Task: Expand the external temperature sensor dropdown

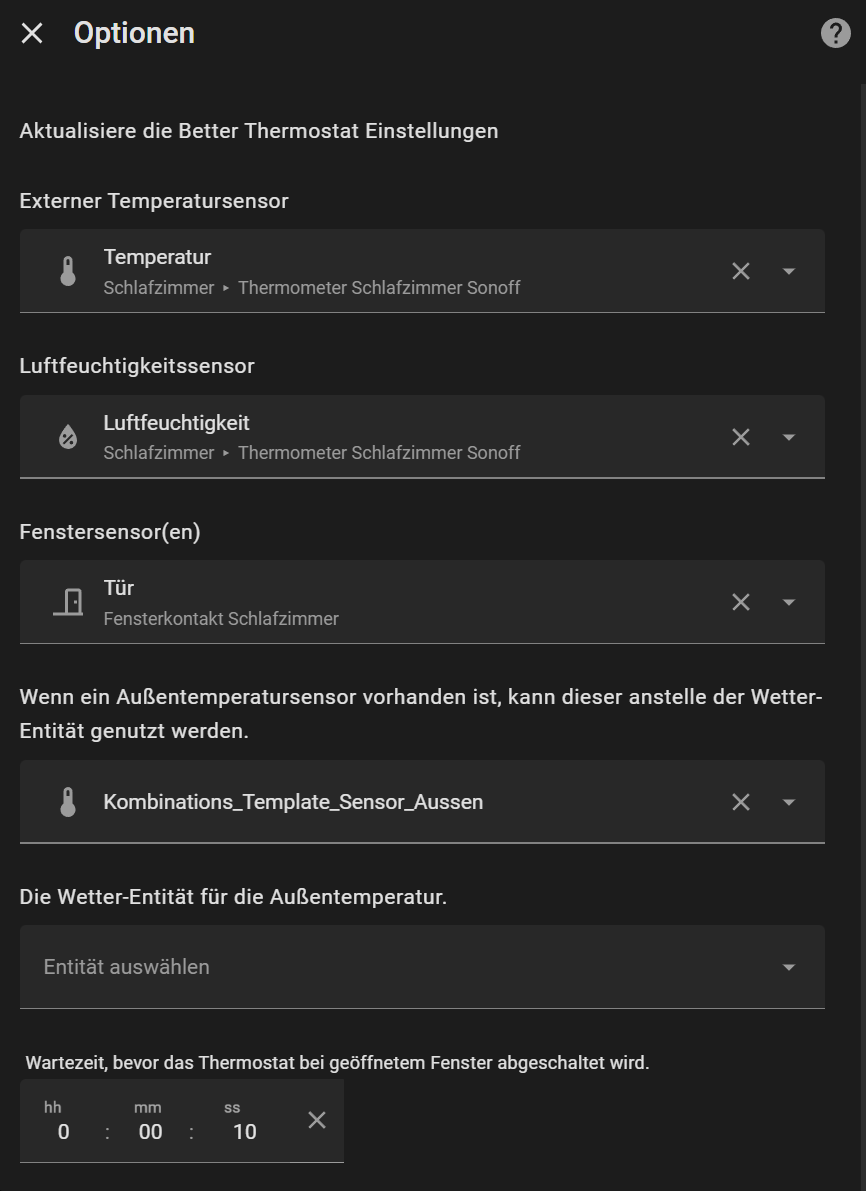Action: 789,271
